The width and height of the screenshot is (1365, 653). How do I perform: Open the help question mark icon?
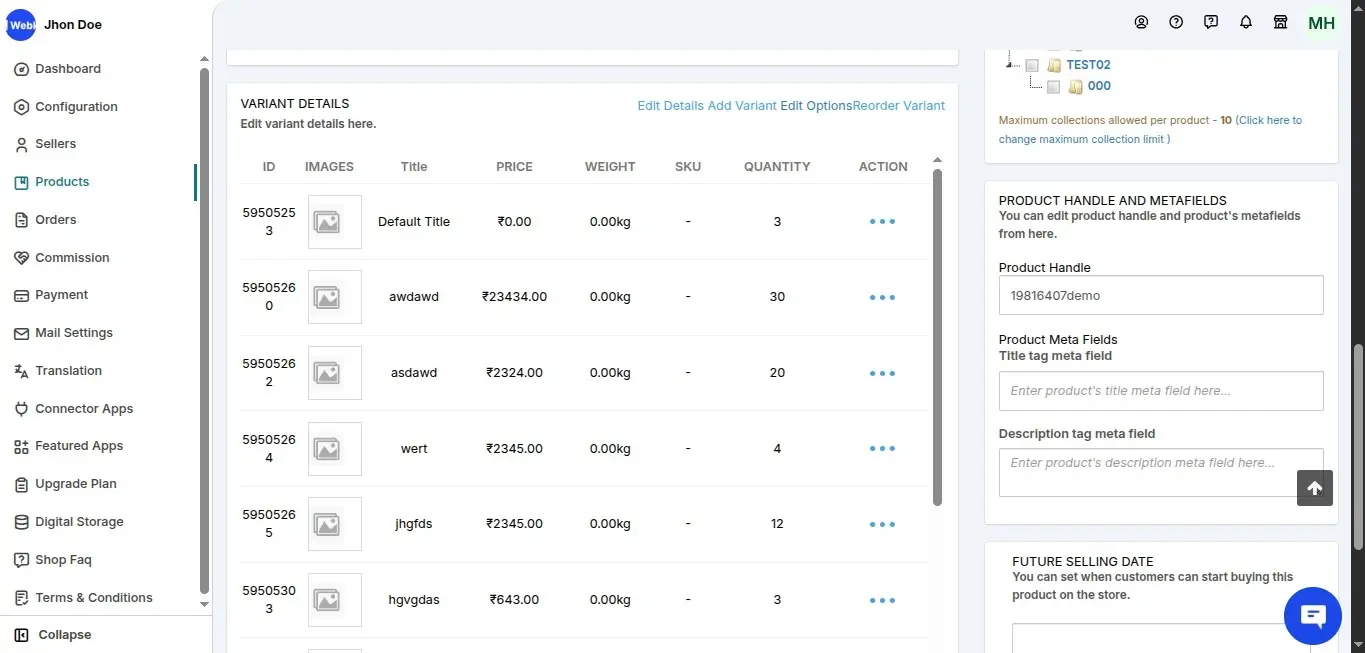pyautogui.click(x=1176, y=22)
